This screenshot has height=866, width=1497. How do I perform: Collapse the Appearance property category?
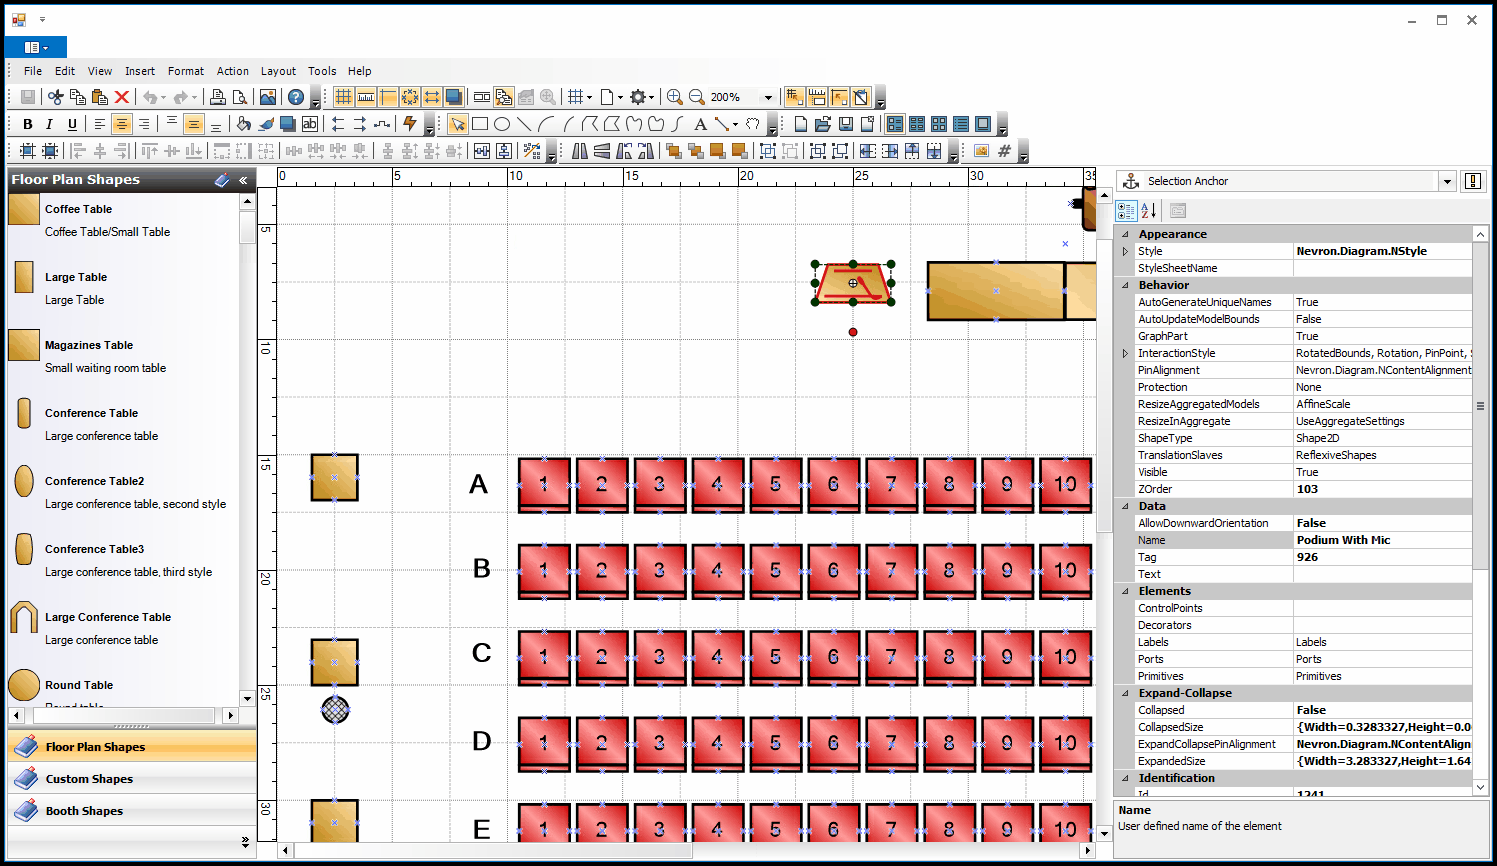tap(1125, 234)
